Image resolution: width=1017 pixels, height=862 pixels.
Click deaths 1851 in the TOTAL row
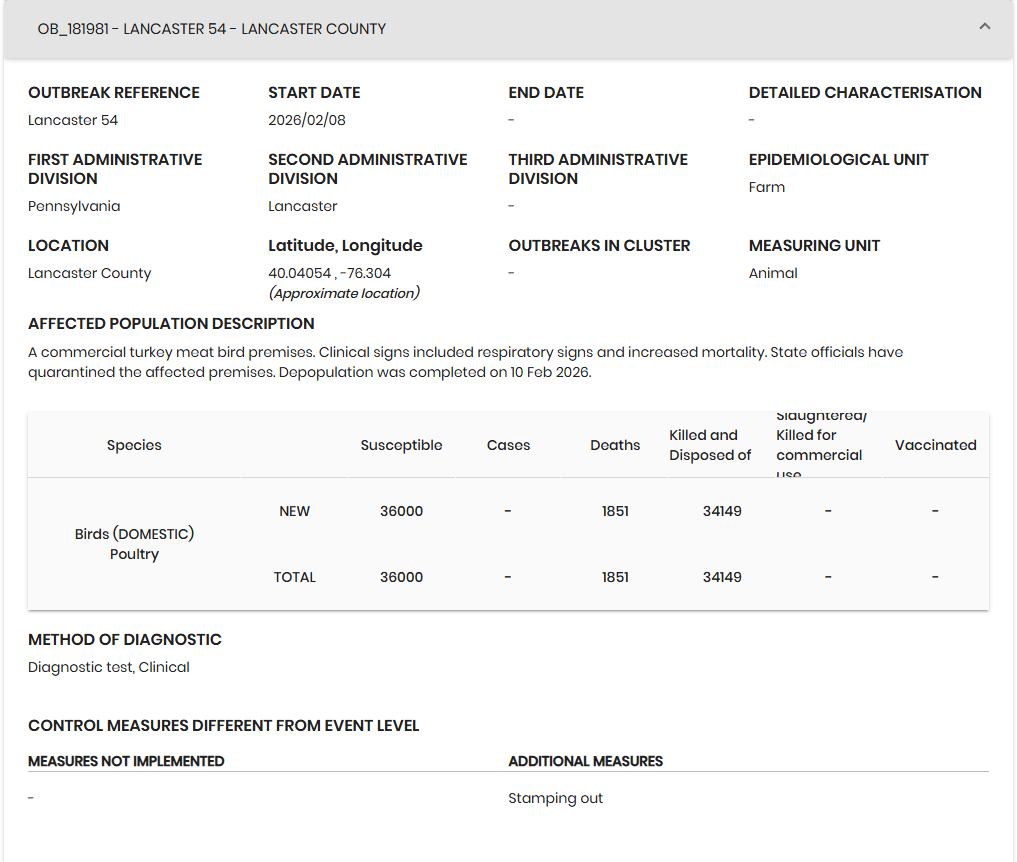(615, 577)
